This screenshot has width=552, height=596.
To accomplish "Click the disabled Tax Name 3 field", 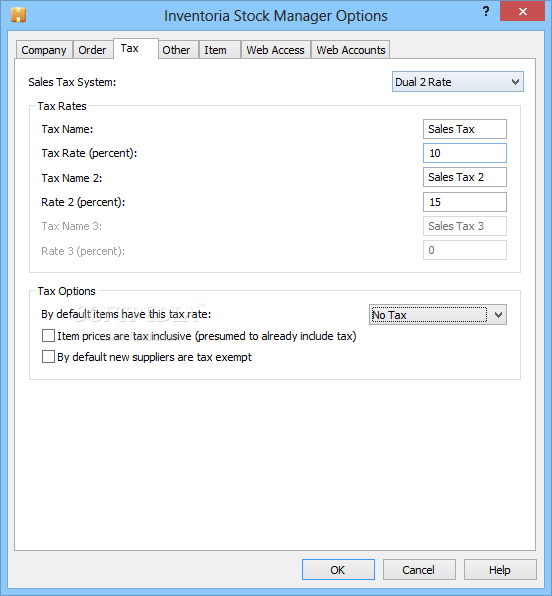I will (x=465, y=226).
